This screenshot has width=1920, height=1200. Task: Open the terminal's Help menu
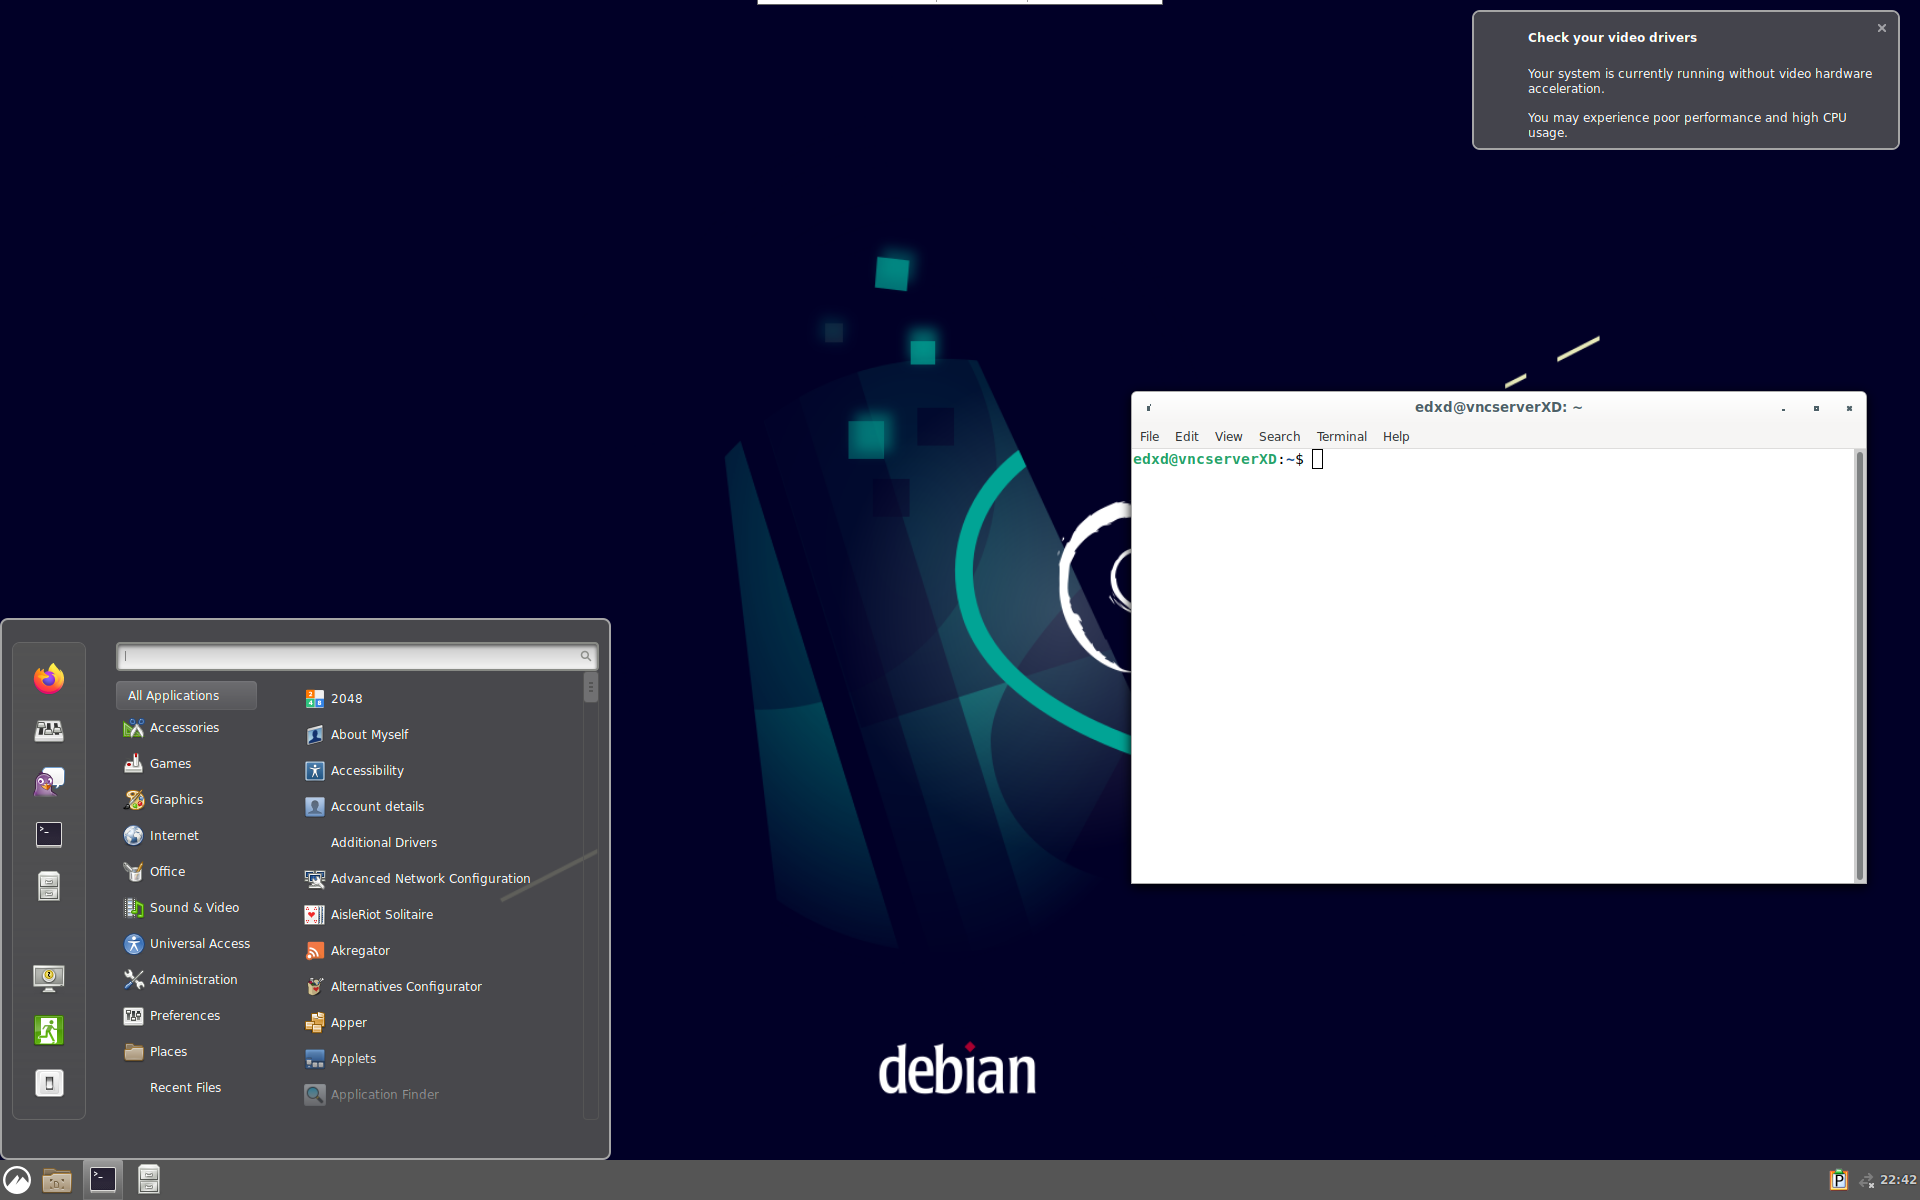pos(1396,437)
